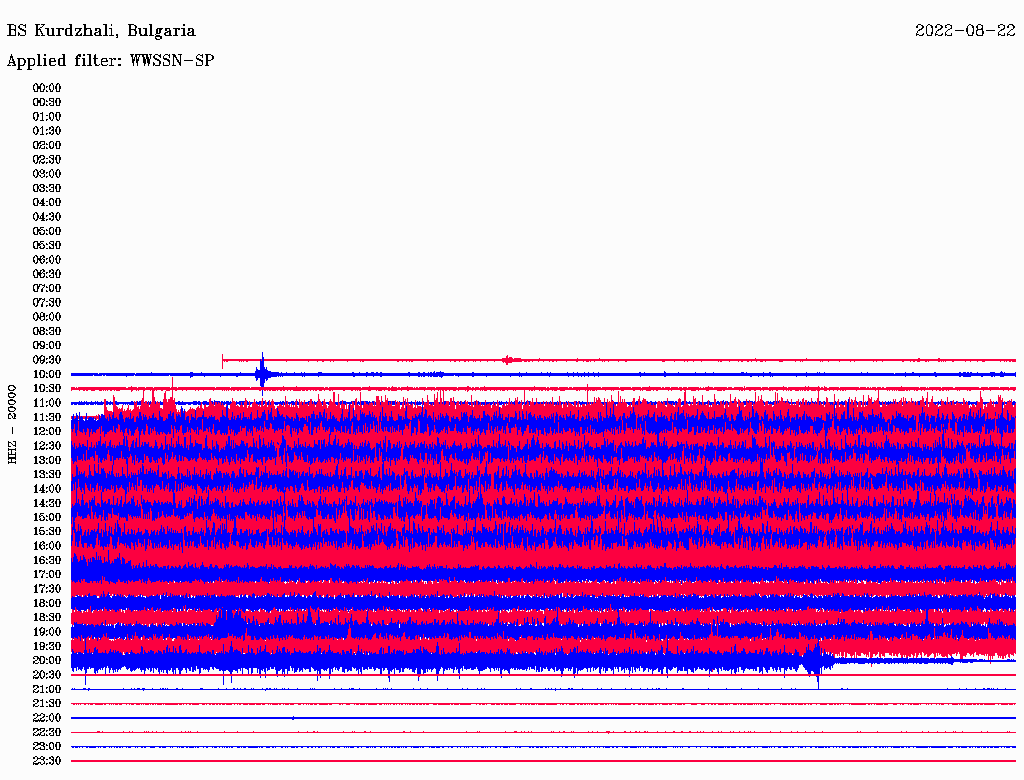Click the 21:00 time label

47,689
